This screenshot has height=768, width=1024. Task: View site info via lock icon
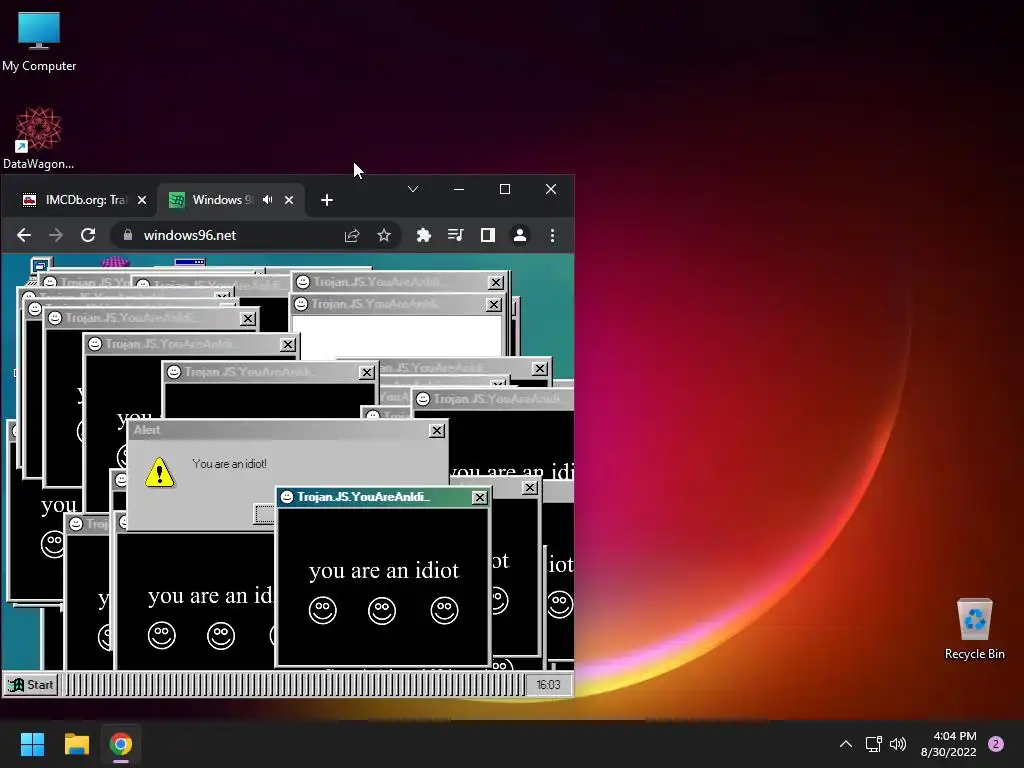[128, 235]
